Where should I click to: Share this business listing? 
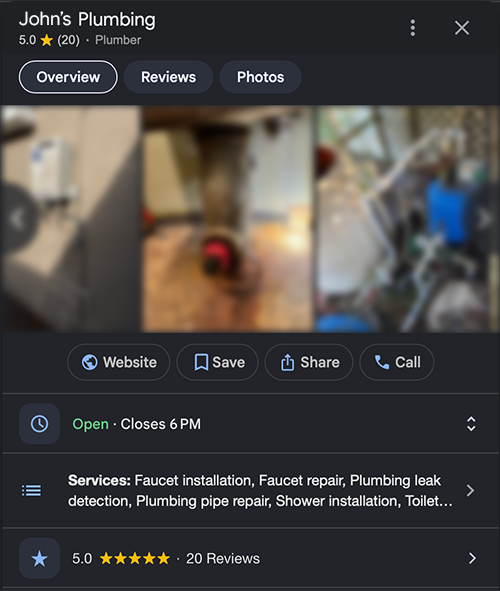click(x=309, y=362)
